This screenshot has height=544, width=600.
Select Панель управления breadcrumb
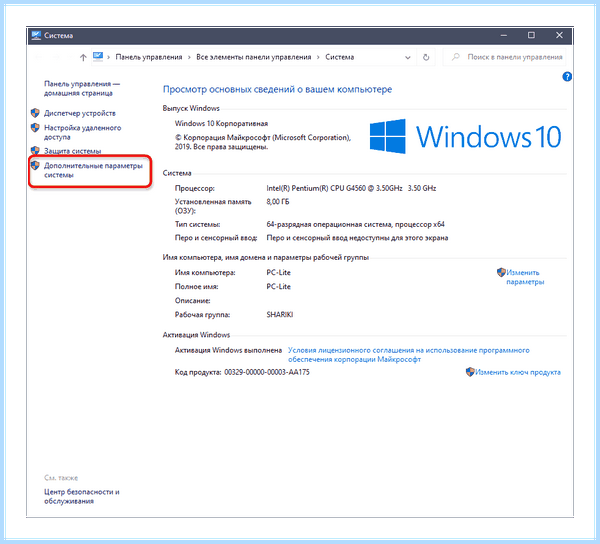click(x=149, y=57)
